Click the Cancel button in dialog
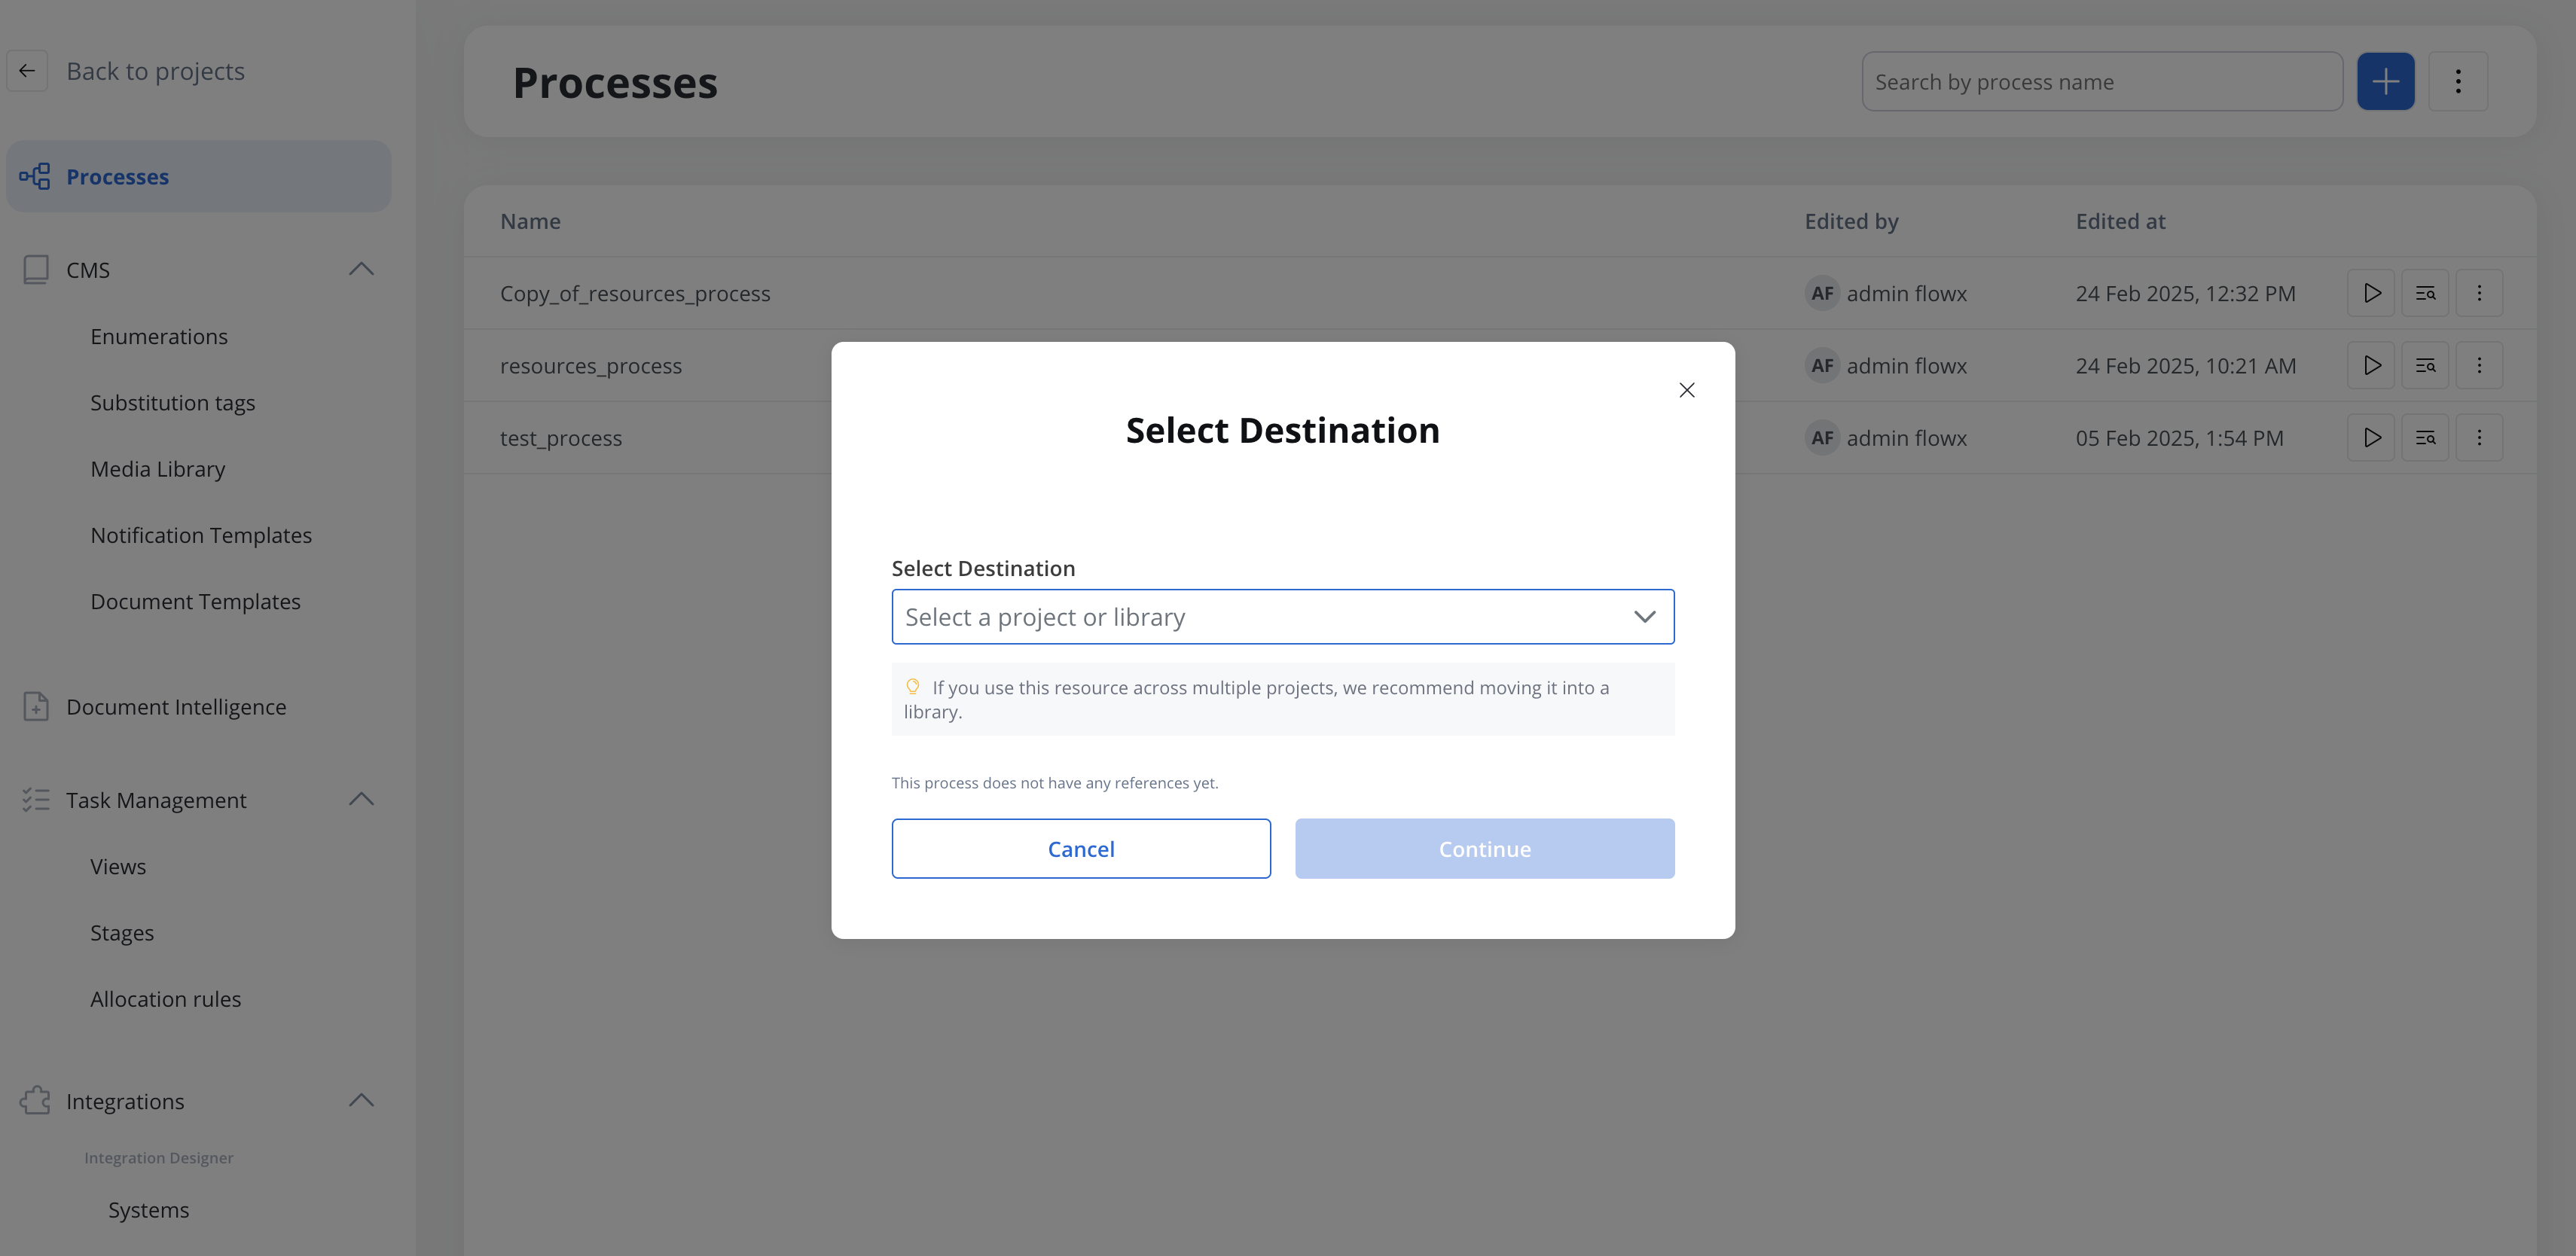 tap(1081, 849)
